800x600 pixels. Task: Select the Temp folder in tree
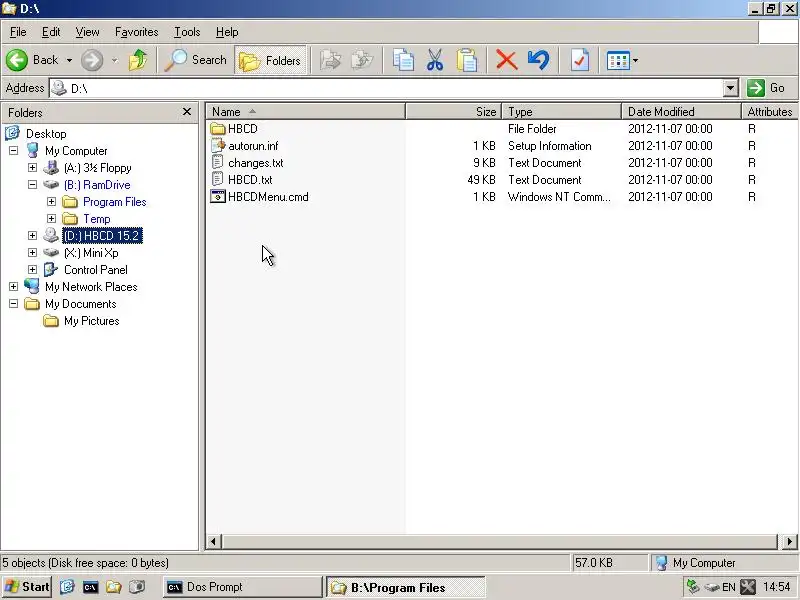point(96,219)
